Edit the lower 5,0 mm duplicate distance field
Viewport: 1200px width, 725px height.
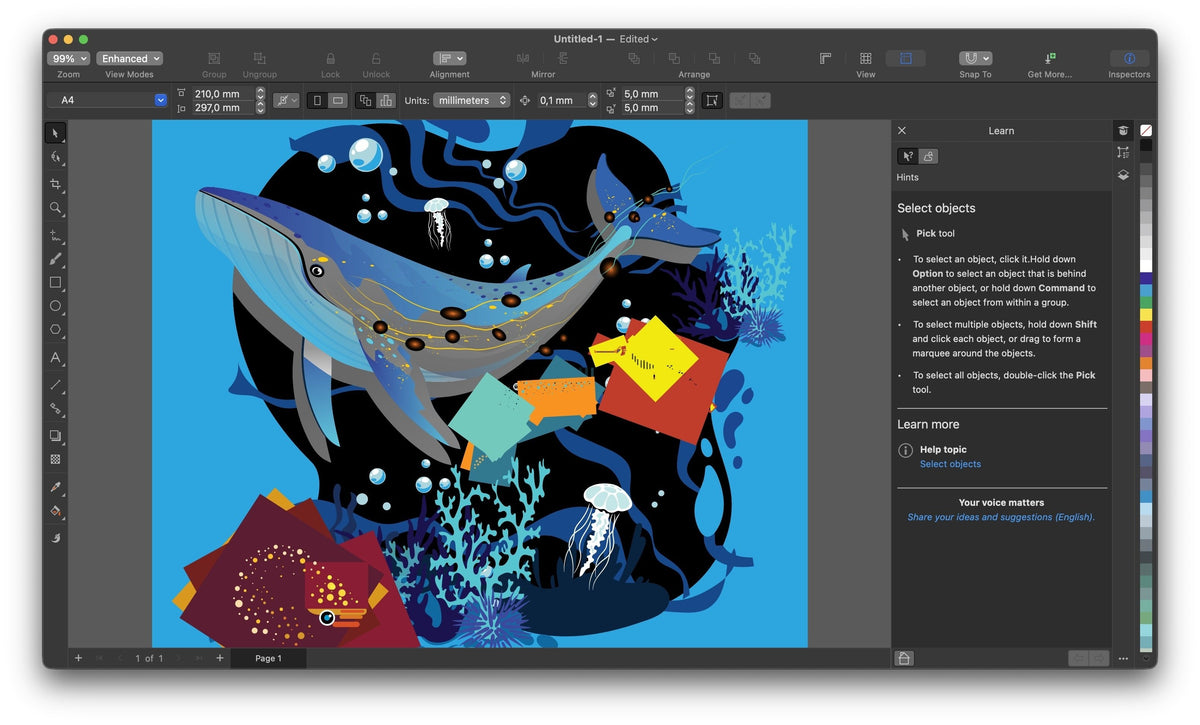[x=652, y=108]
